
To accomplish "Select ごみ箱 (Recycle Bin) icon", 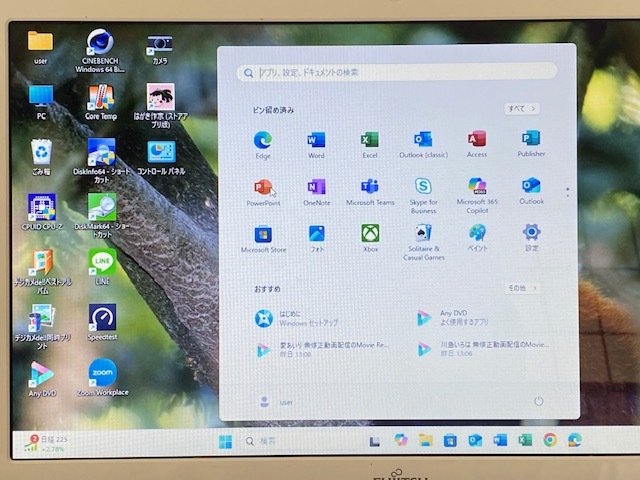I will point(41,157).
